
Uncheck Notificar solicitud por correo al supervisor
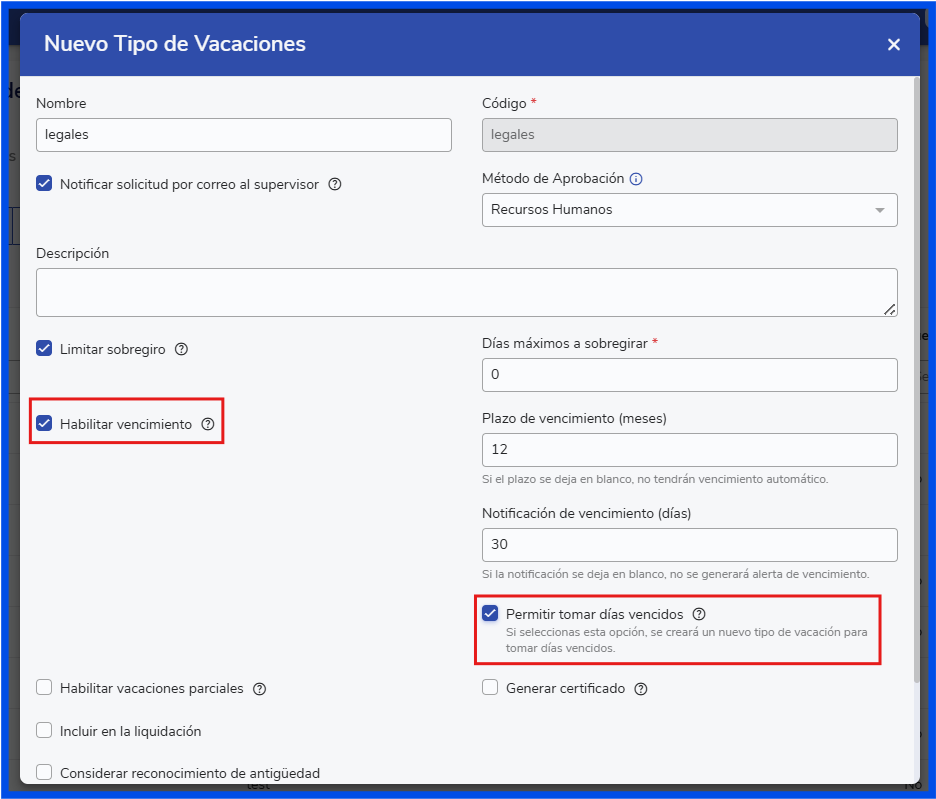pyautogui.click(x=44, y=184)
